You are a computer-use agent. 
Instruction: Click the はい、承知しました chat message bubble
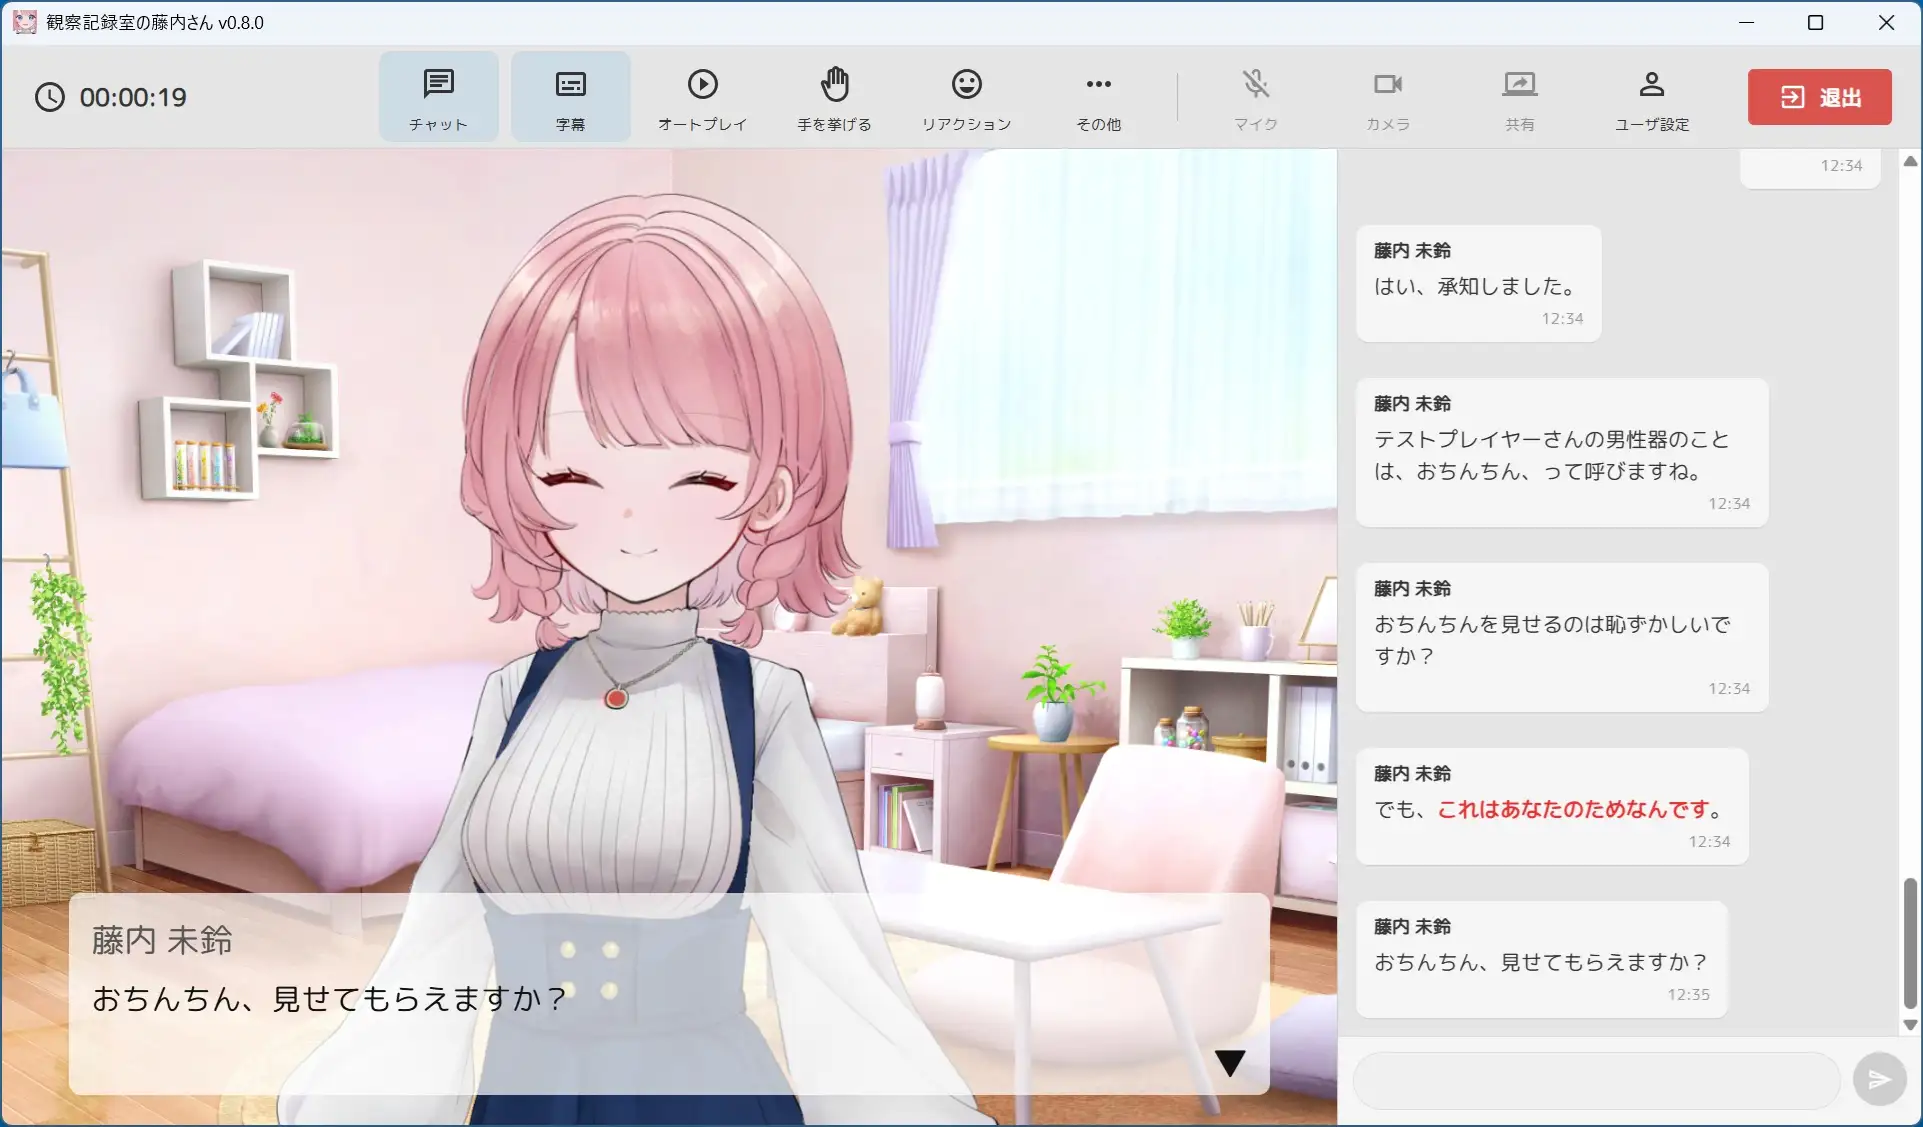pos(1477,284)
